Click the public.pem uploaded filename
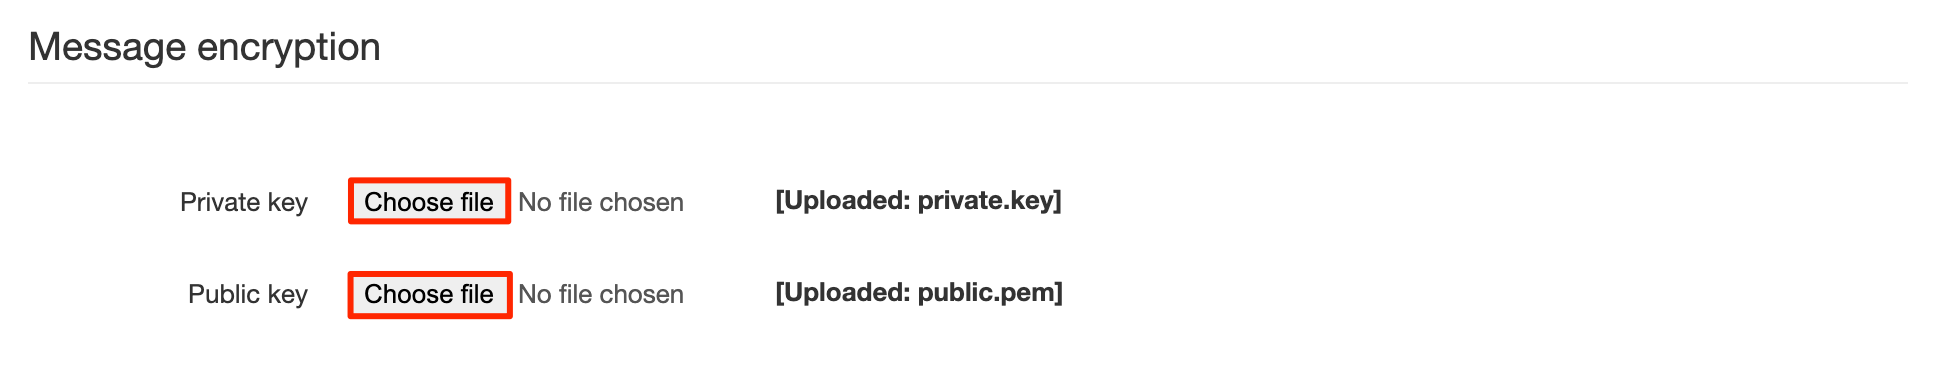 coord(986,293)
